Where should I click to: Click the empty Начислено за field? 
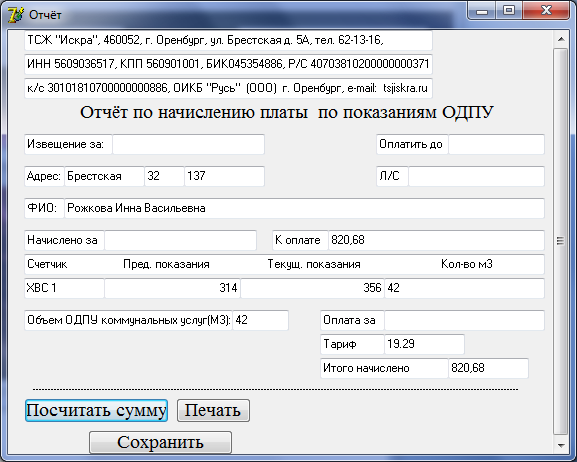(x=180, y=240)
